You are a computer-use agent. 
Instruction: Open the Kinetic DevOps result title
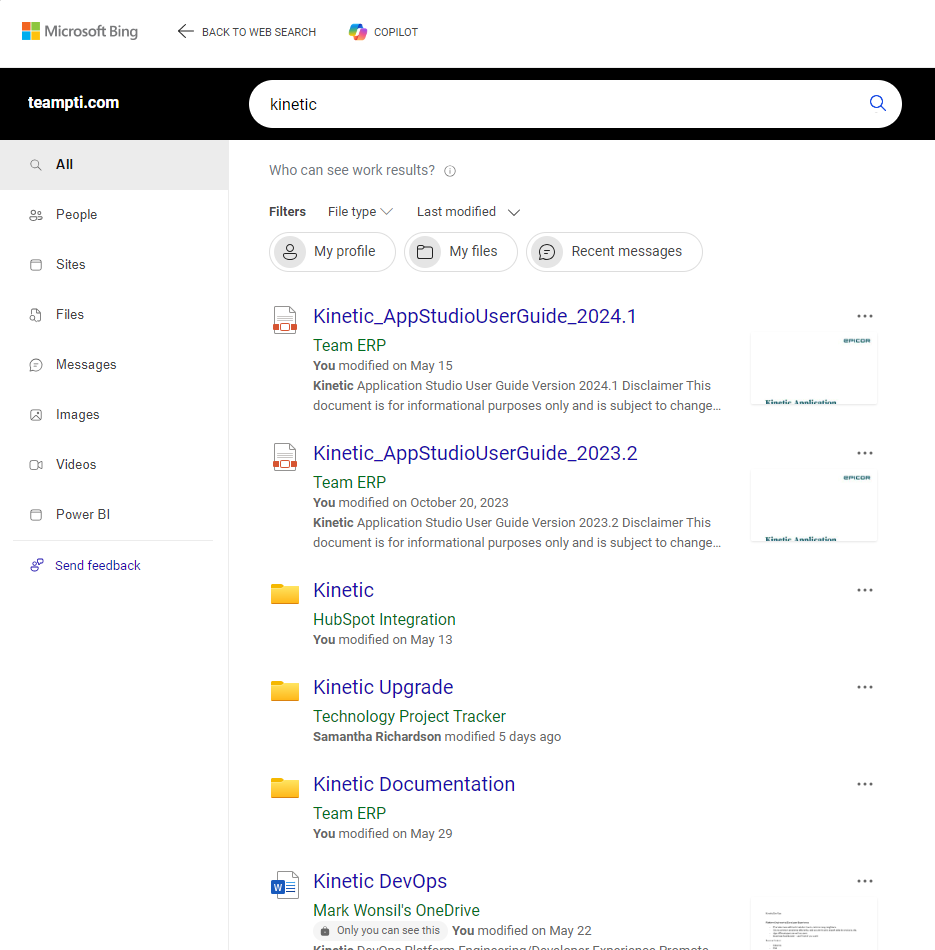click(380, 881)
